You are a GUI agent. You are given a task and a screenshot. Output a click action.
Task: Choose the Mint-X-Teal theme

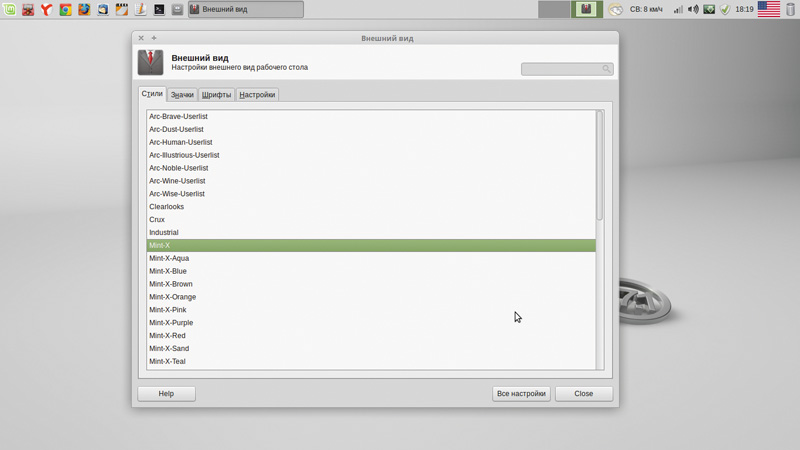(371, 361)
